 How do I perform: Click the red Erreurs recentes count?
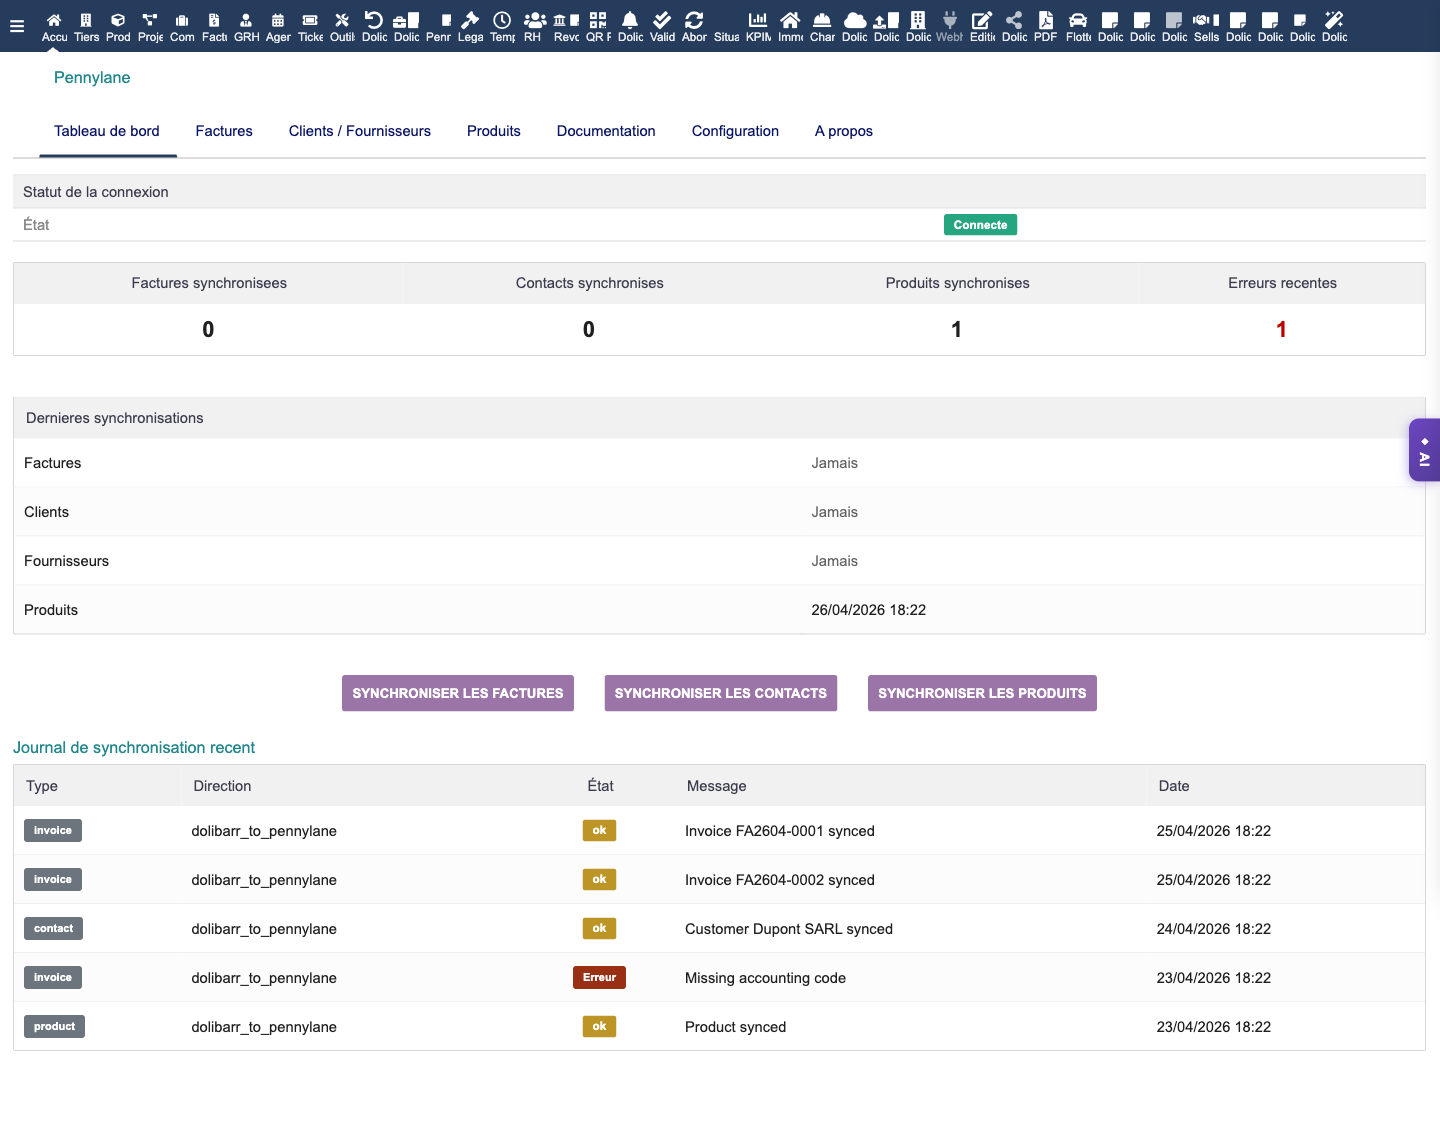1281,330
